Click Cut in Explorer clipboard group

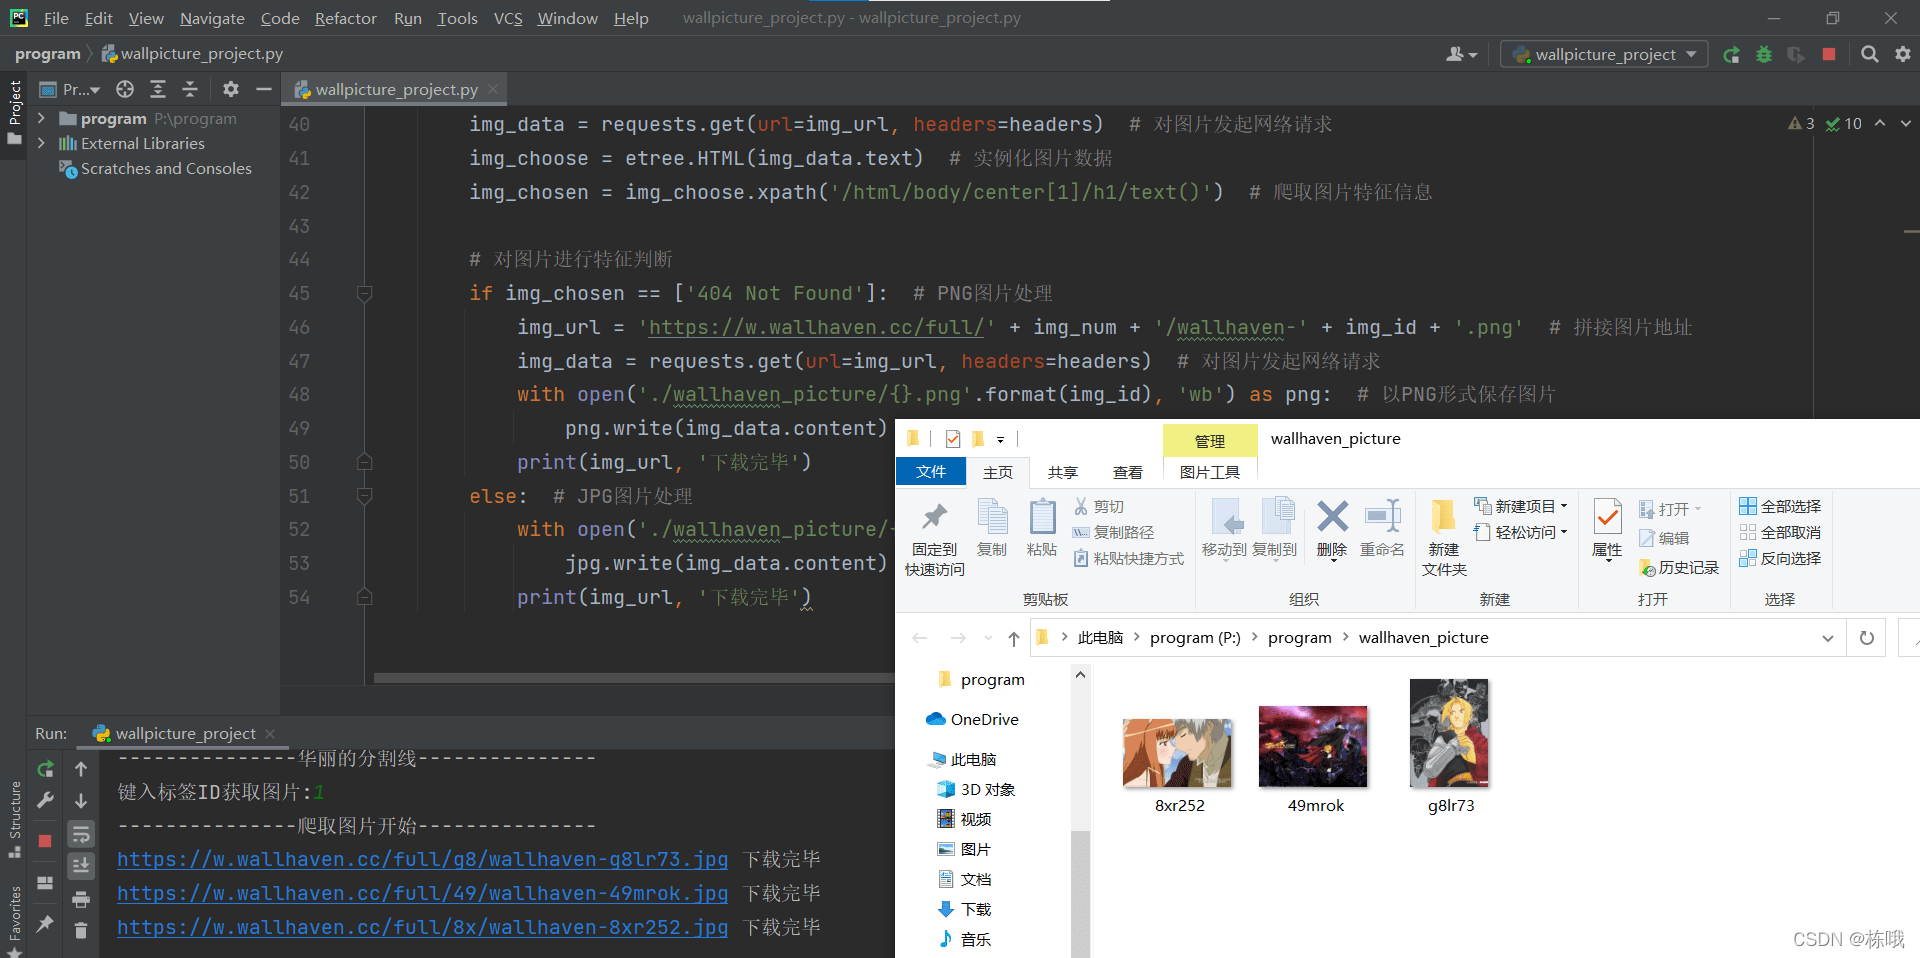tap(1099, 507)
